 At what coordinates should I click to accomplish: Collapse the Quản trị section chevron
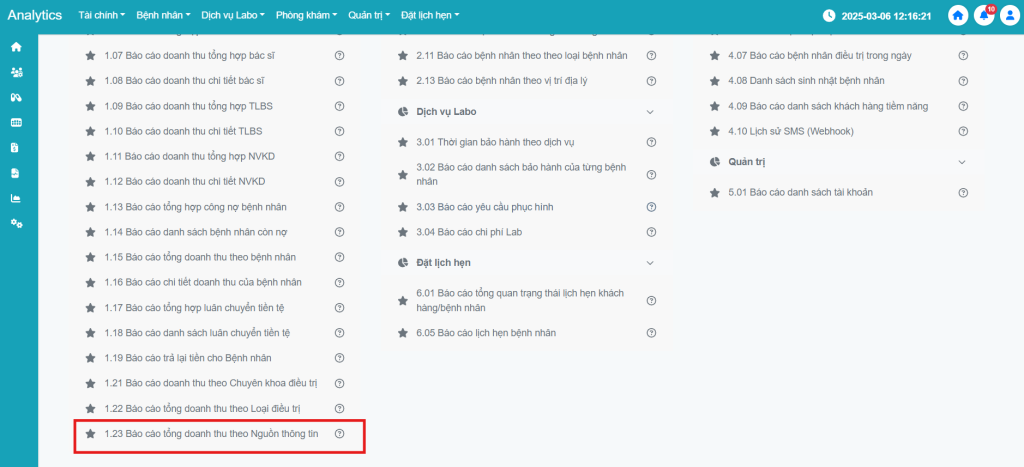[962, 162]
